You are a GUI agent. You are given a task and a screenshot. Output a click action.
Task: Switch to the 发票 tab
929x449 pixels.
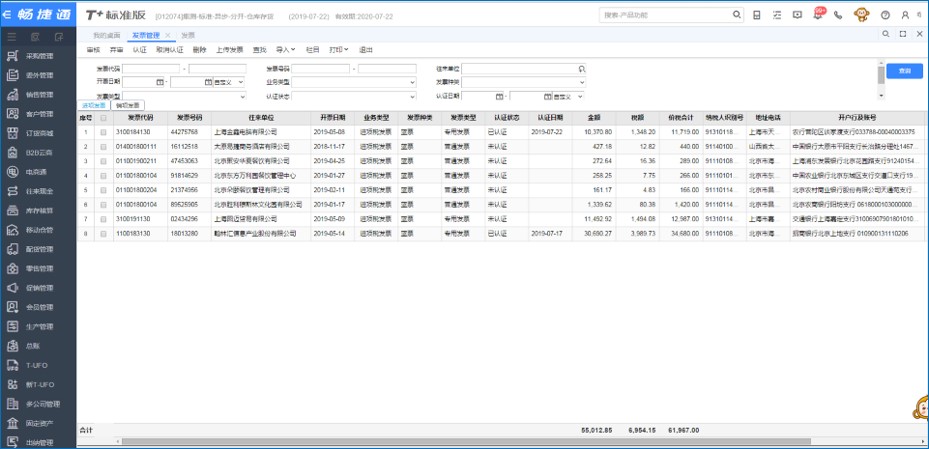(188, 35)
